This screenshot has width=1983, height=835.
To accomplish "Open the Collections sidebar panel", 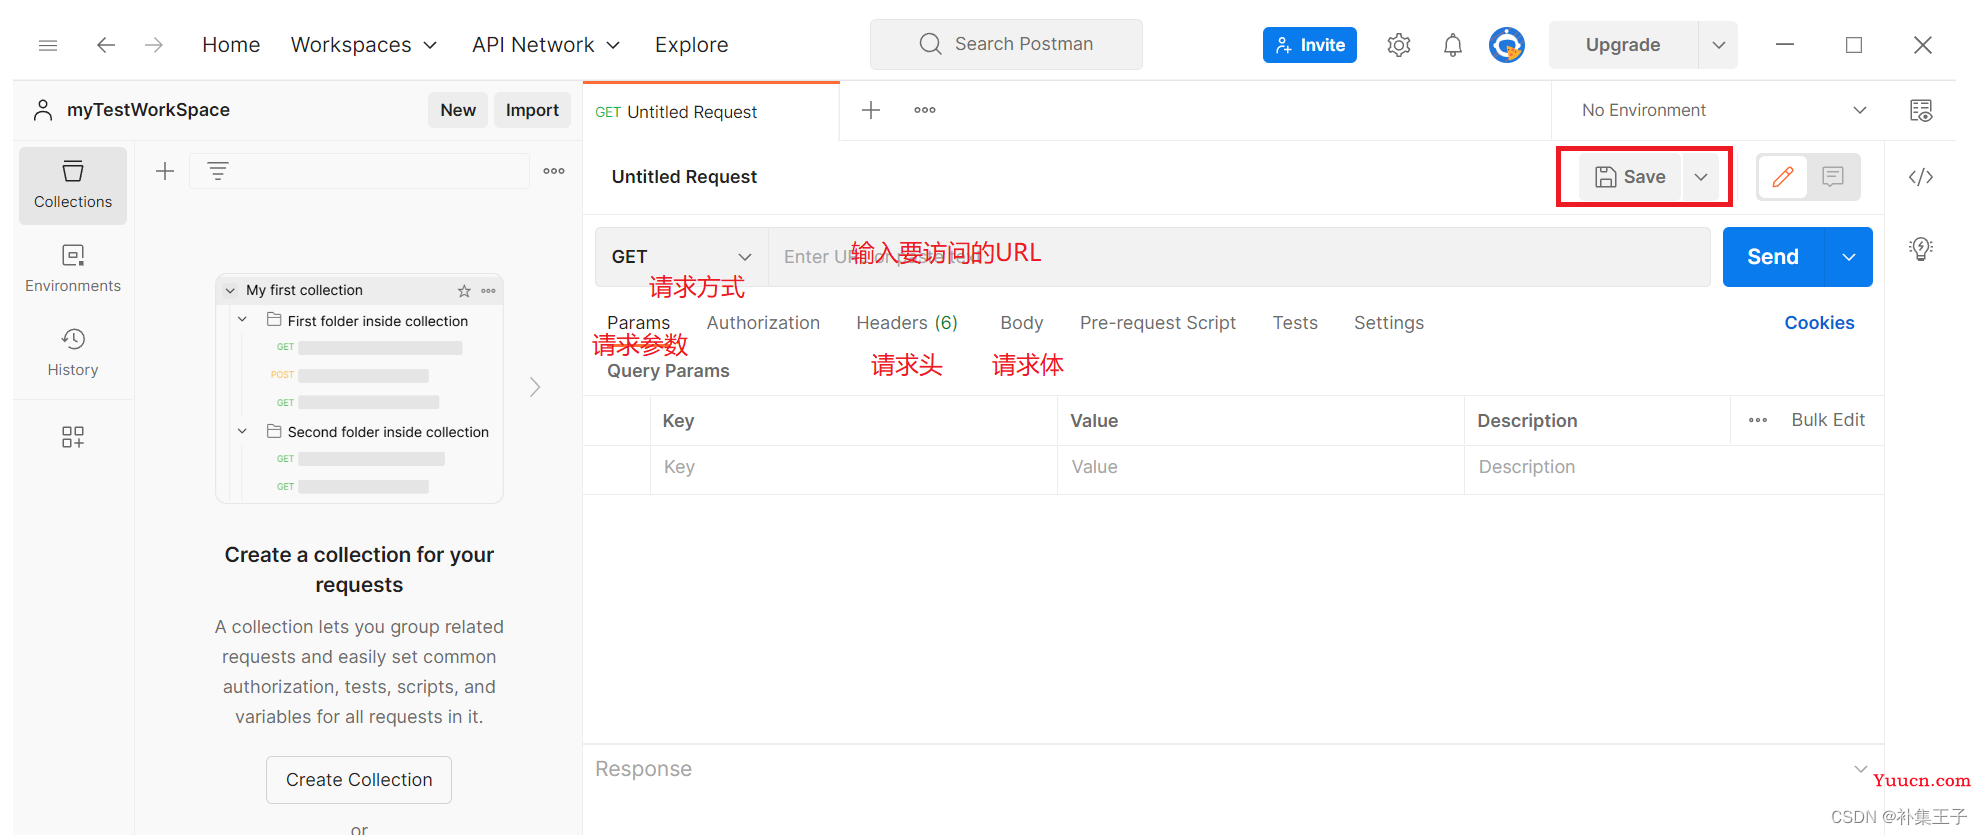I will click(x=73, y=185).
